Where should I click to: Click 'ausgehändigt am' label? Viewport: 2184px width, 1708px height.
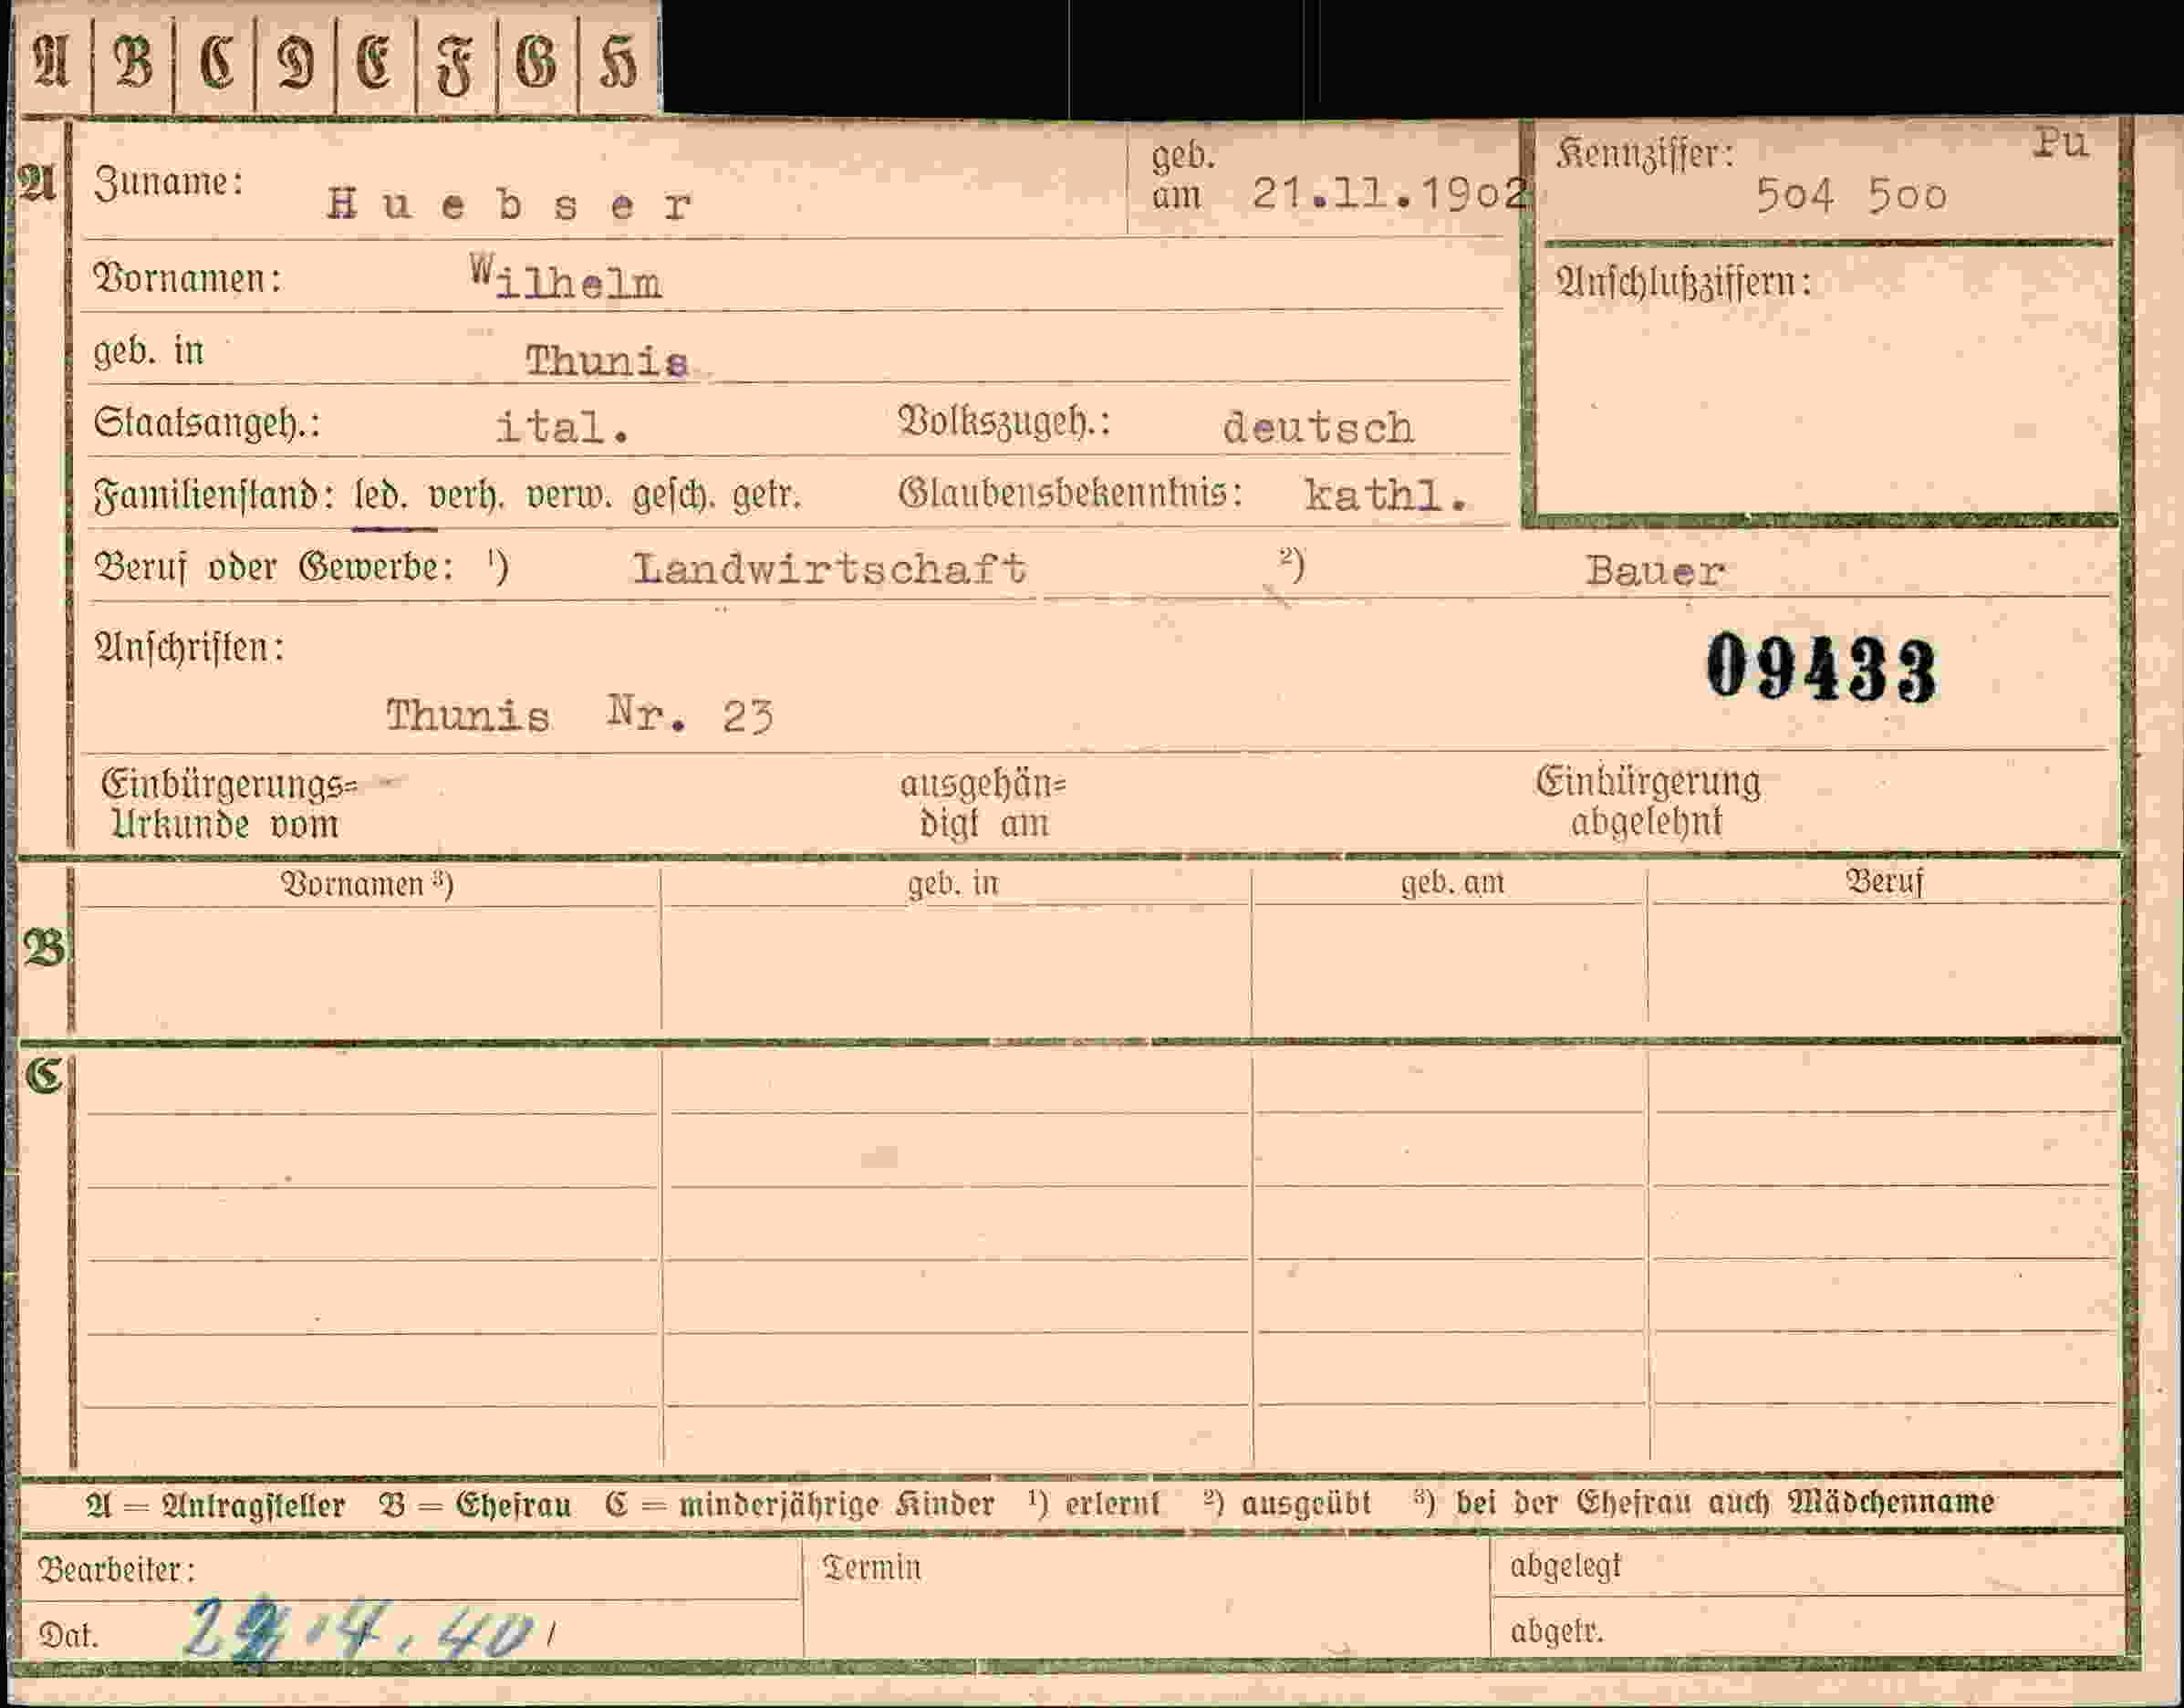coord(983,804)
